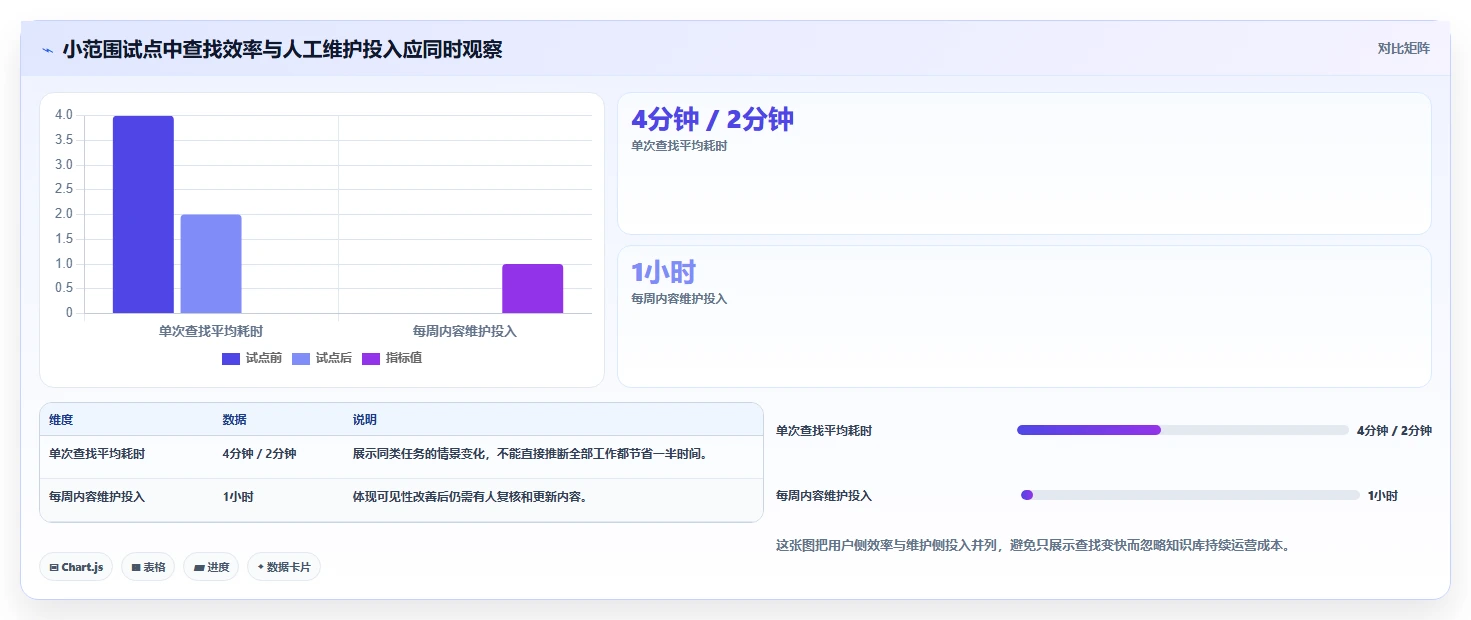Click the 每周内容维护投入 progress bar
Screen dimensions: 1471x620
[x=1190, y=495]
